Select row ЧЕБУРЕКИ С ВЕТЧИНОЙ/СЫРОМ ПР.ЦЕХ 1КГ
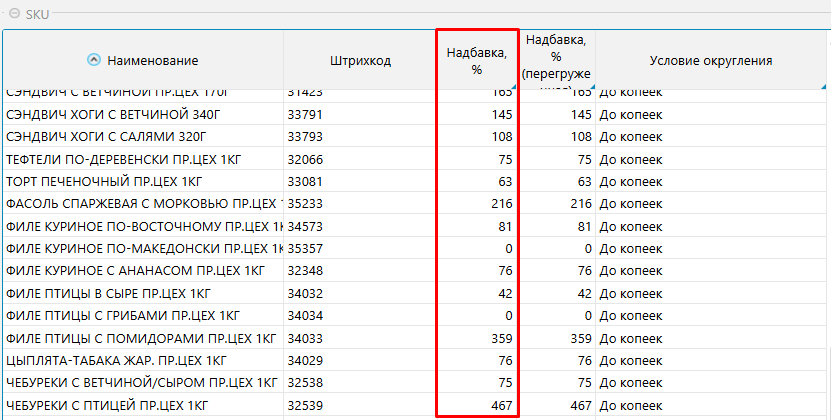This screenshot has height=420, width=831. pos(141,382)
